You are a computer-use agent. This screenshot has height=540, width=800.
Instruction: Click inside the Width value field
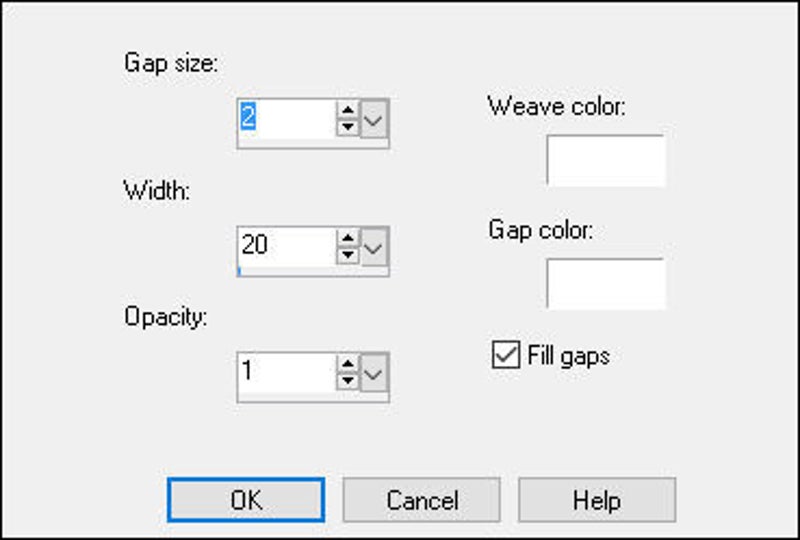[285, 246]
